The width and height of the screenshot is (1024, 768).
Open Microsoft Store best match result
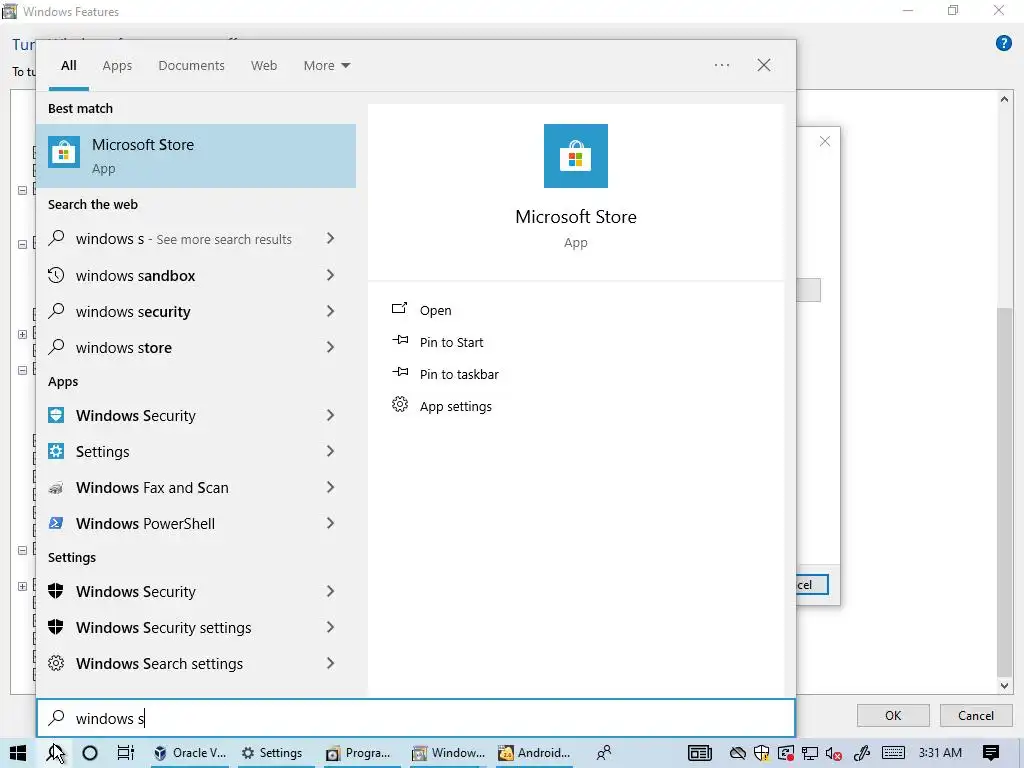(x=196, y=156)
